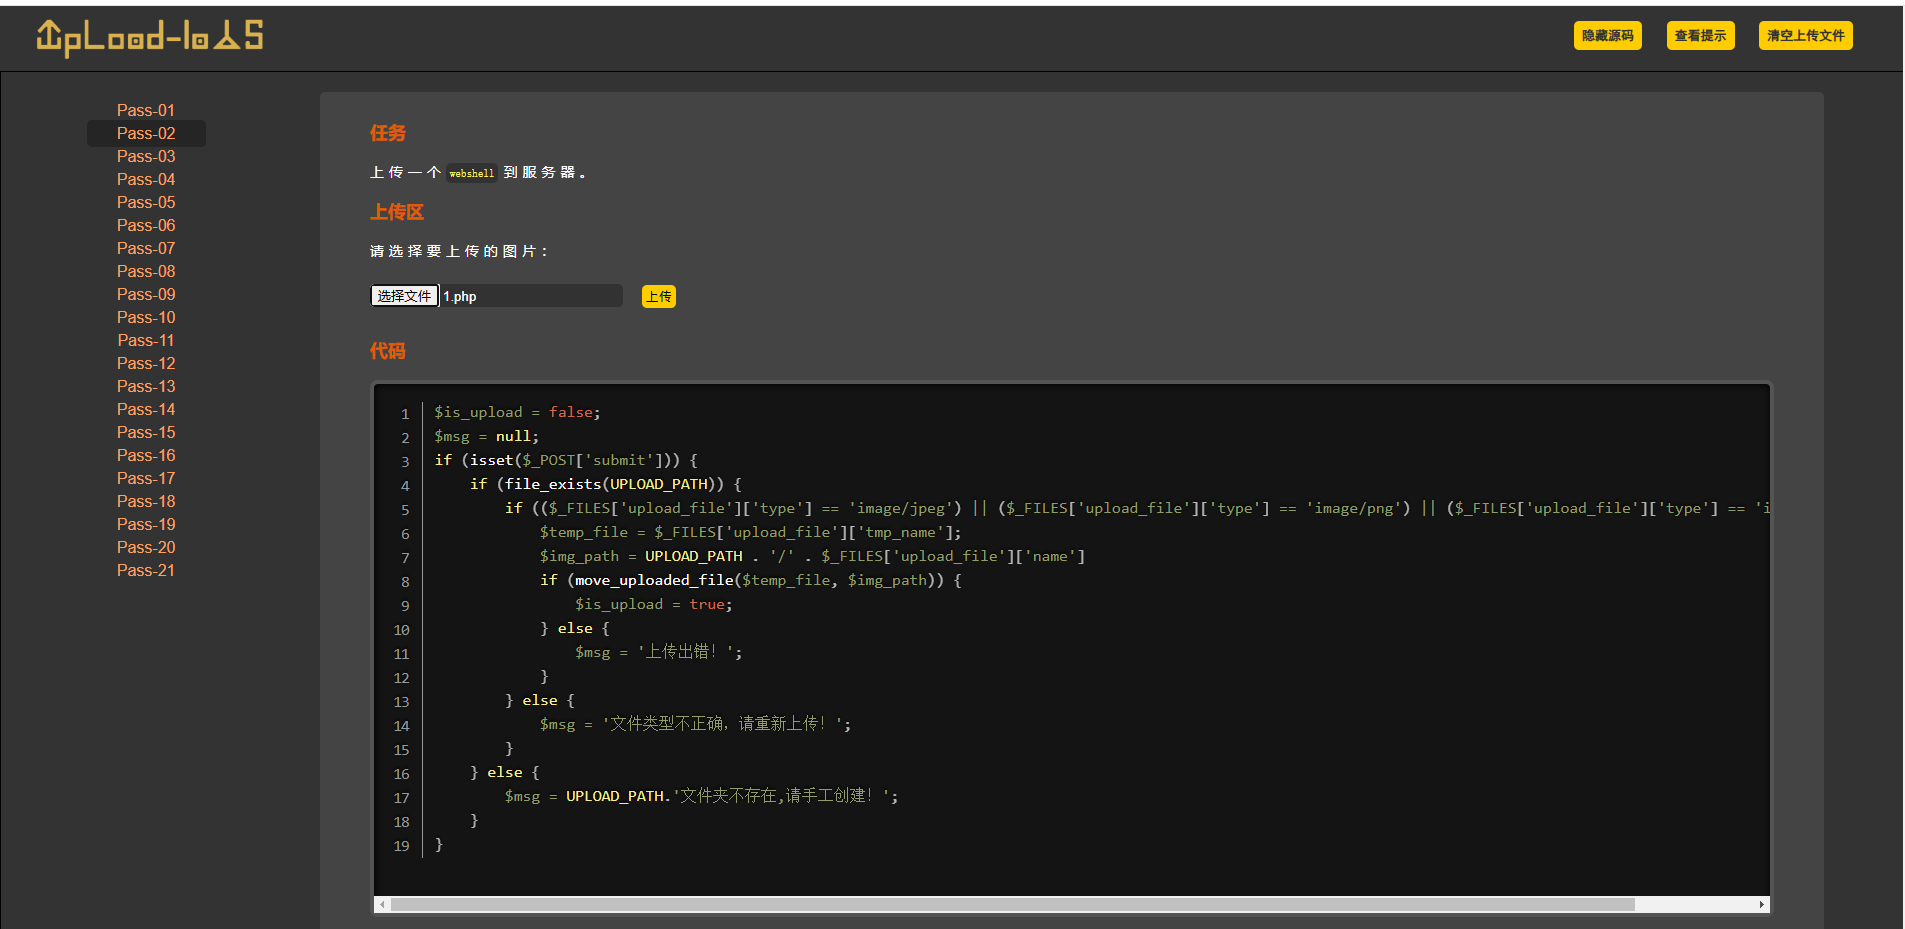Select Pass-17 from the level list
1905x929 pixels.
point(146,478)
